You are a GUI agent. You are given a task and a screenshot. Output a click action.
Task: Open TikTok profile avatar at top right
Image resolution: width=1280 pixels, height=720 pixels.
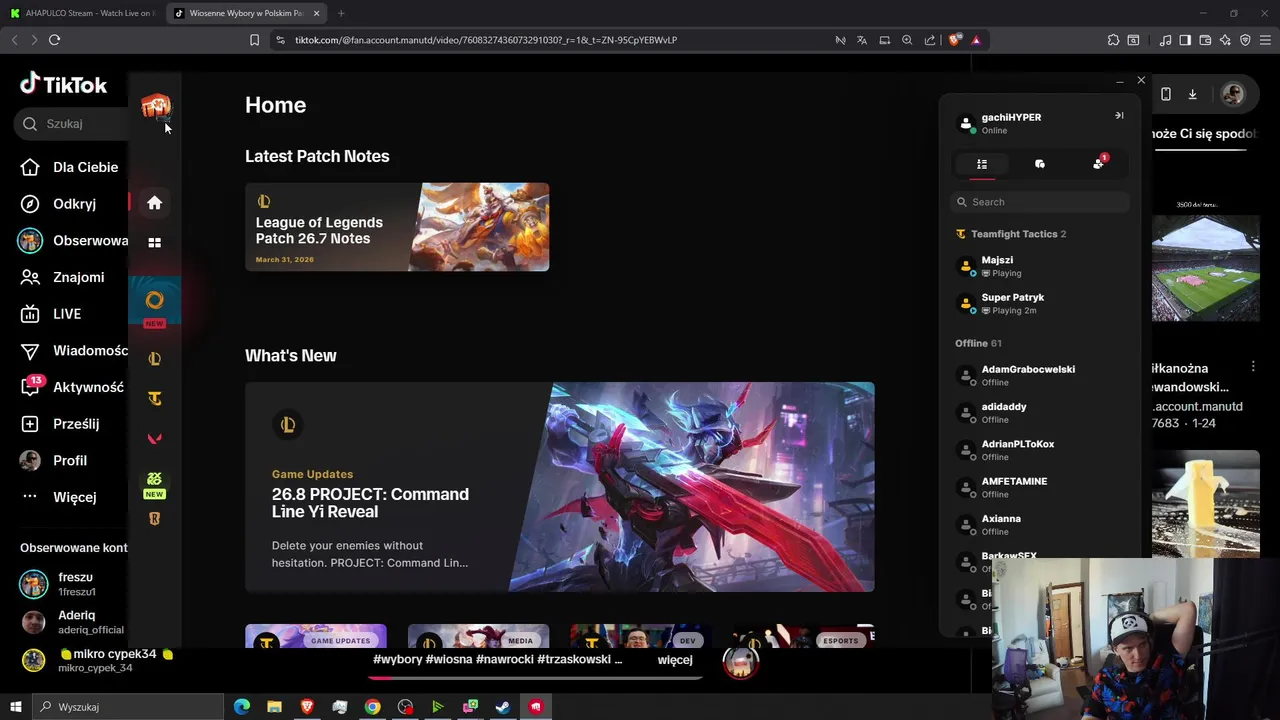1233,94
